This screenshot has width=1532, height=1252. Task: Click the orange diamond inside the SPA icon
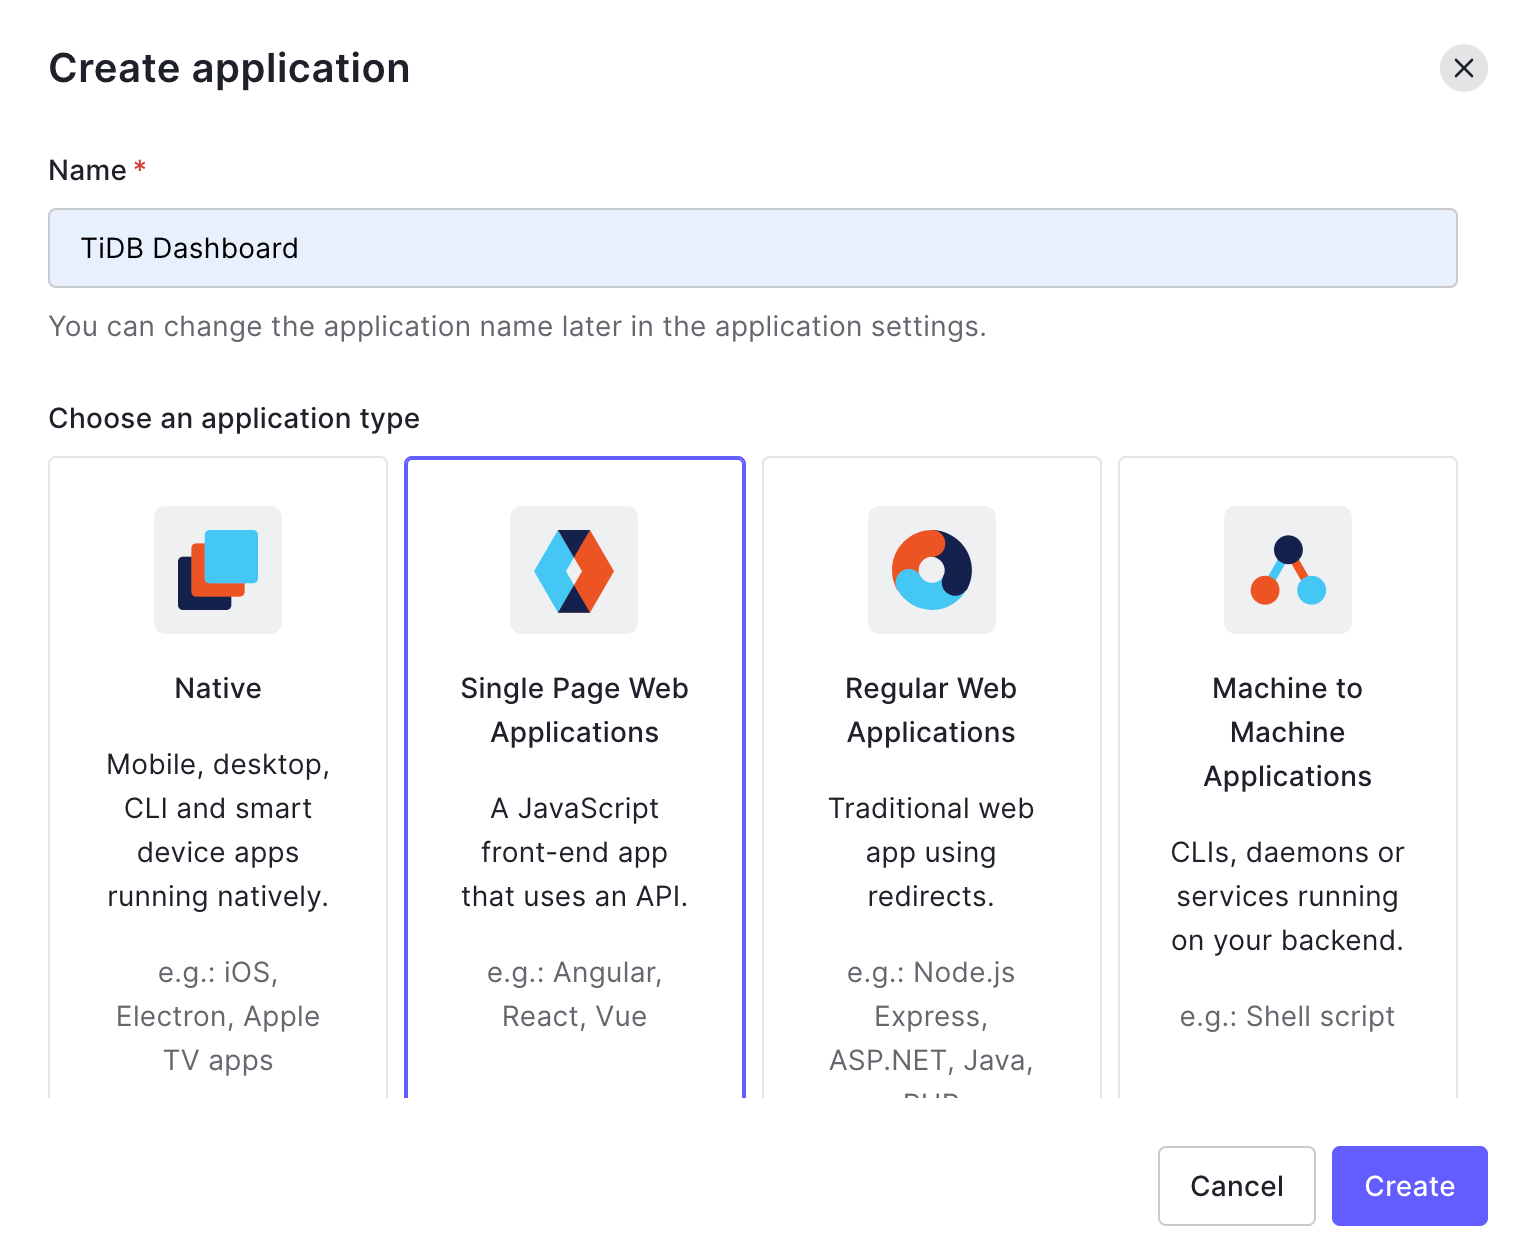(592, 570)
